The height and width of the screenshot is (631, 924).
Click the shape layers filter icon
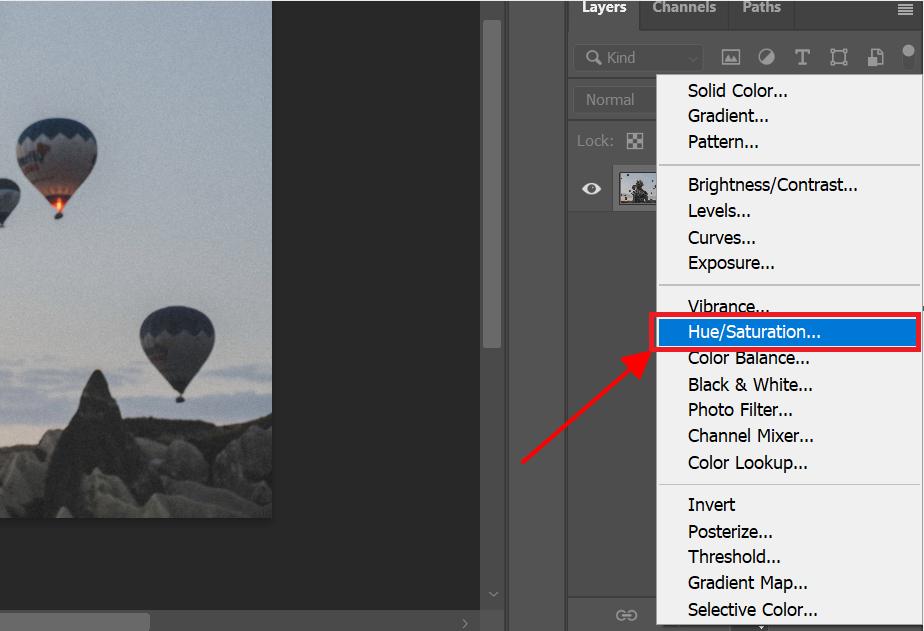(x=838, y=57)
